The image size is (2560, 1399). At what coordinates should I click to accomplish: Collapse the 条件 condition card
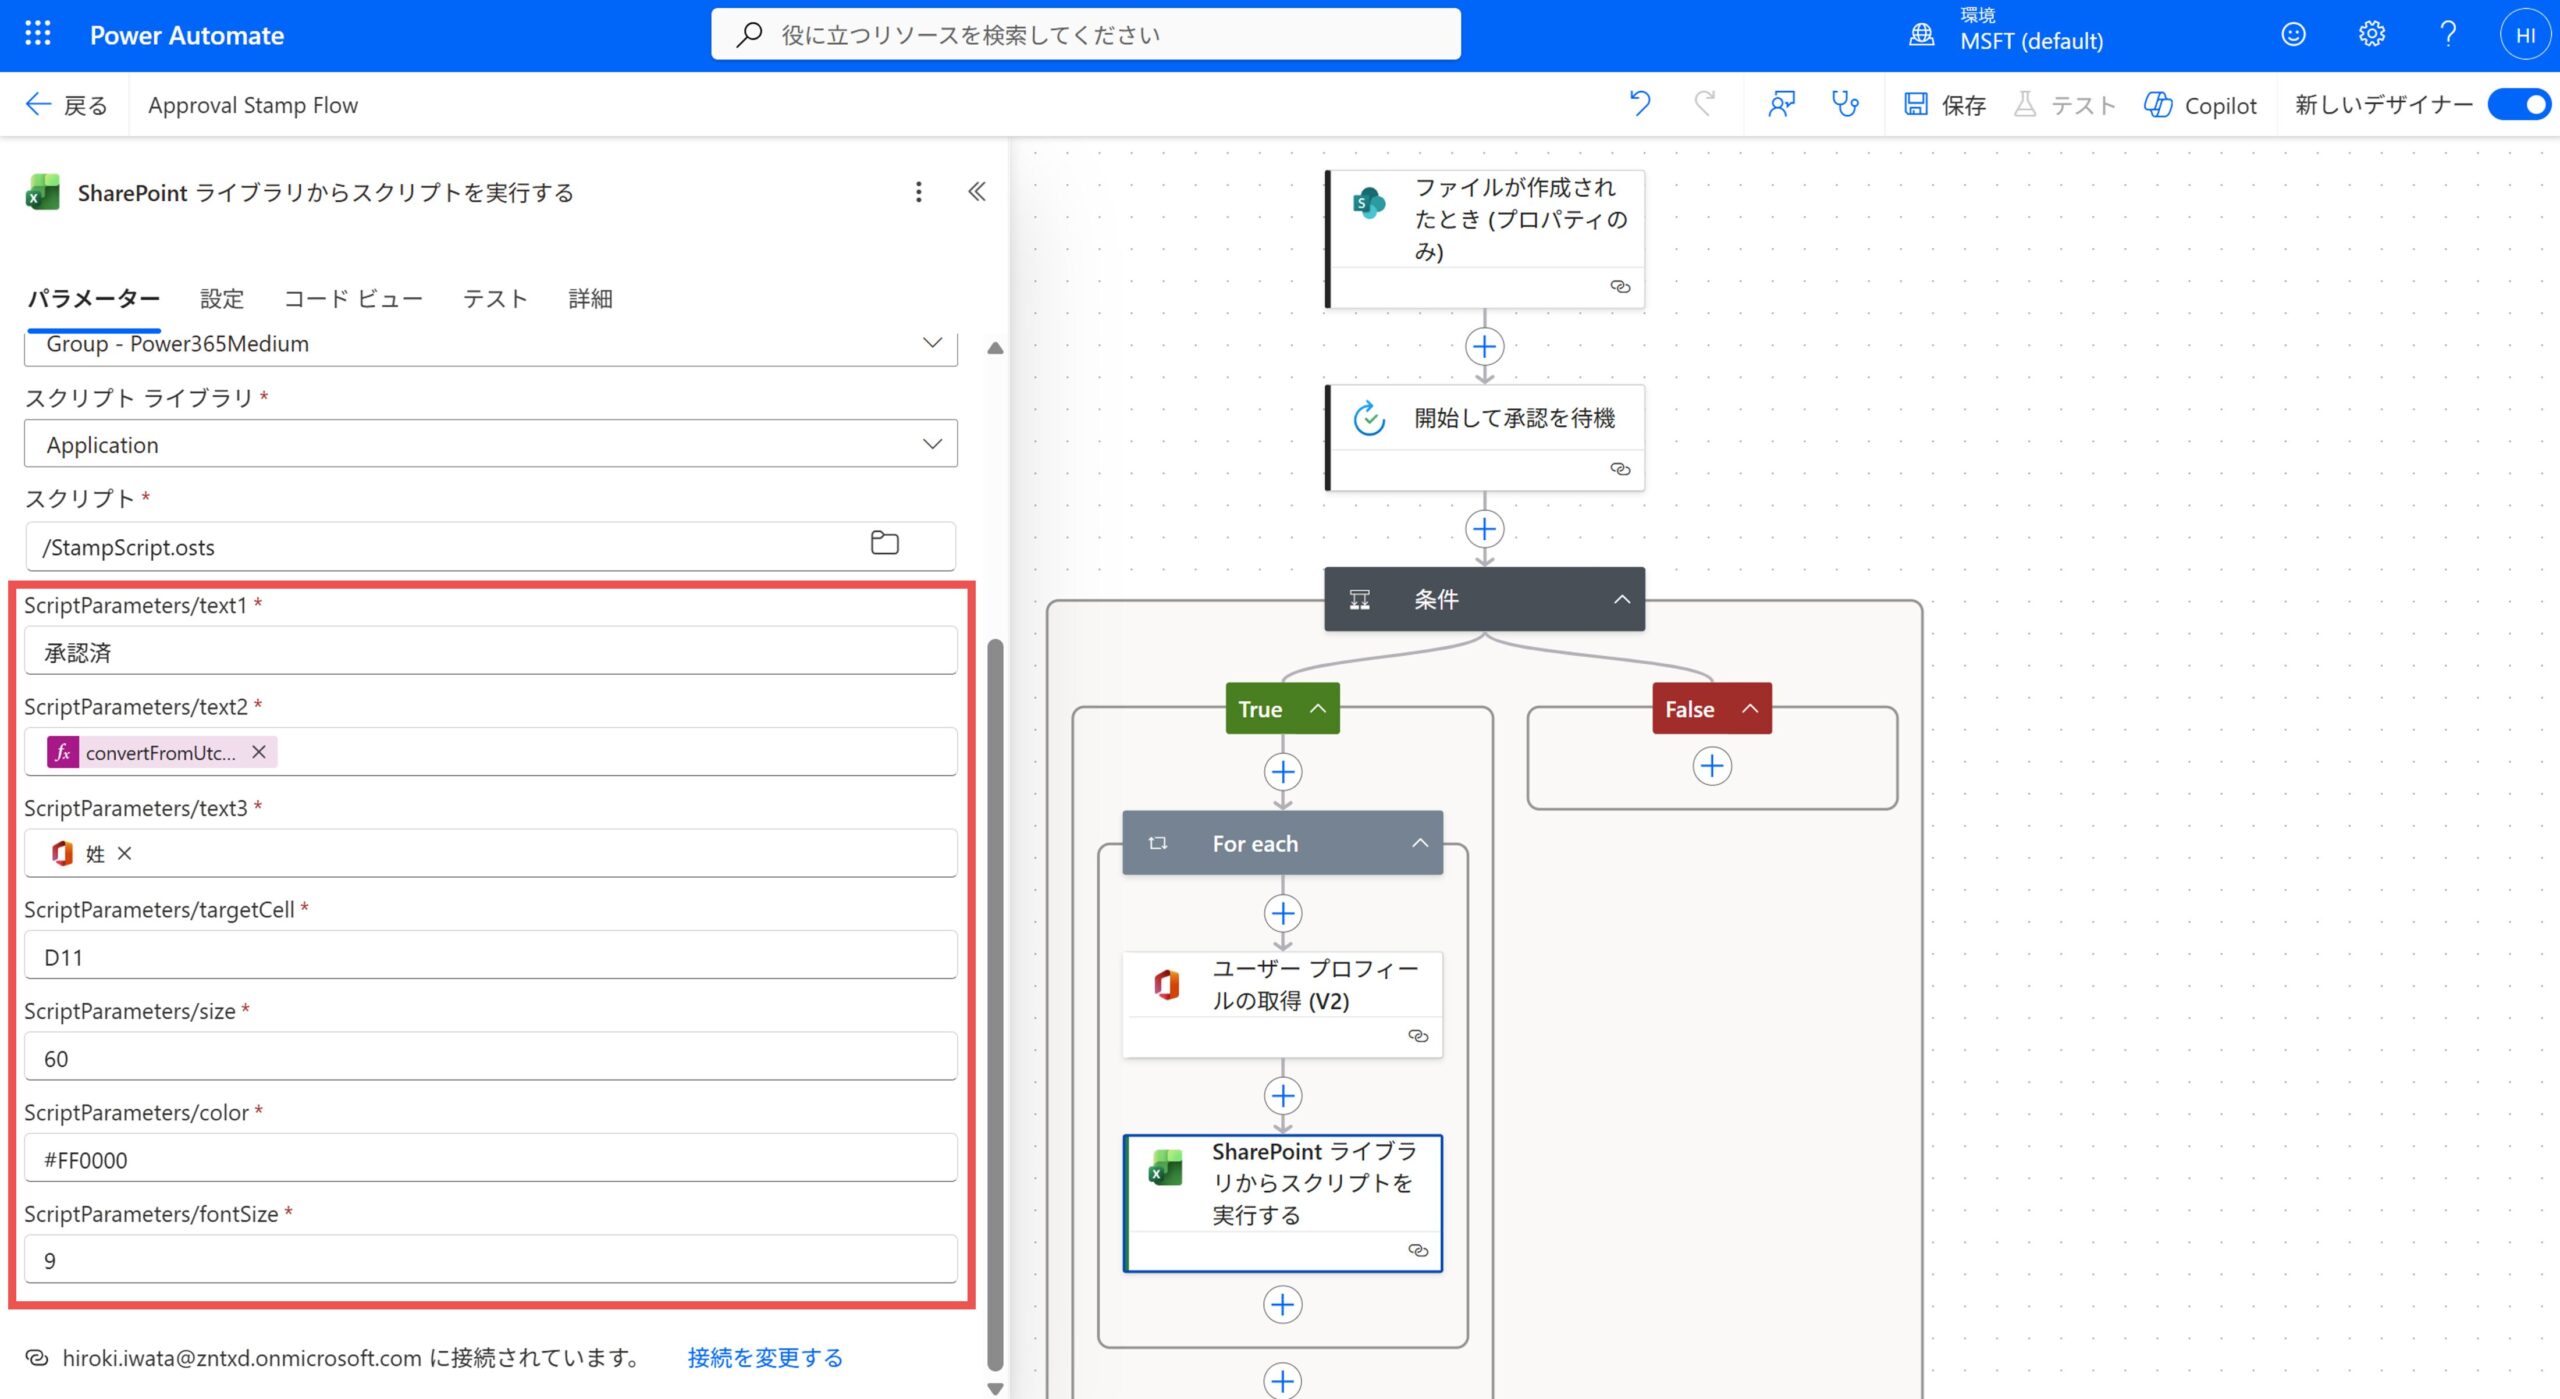click(1622, 598)
